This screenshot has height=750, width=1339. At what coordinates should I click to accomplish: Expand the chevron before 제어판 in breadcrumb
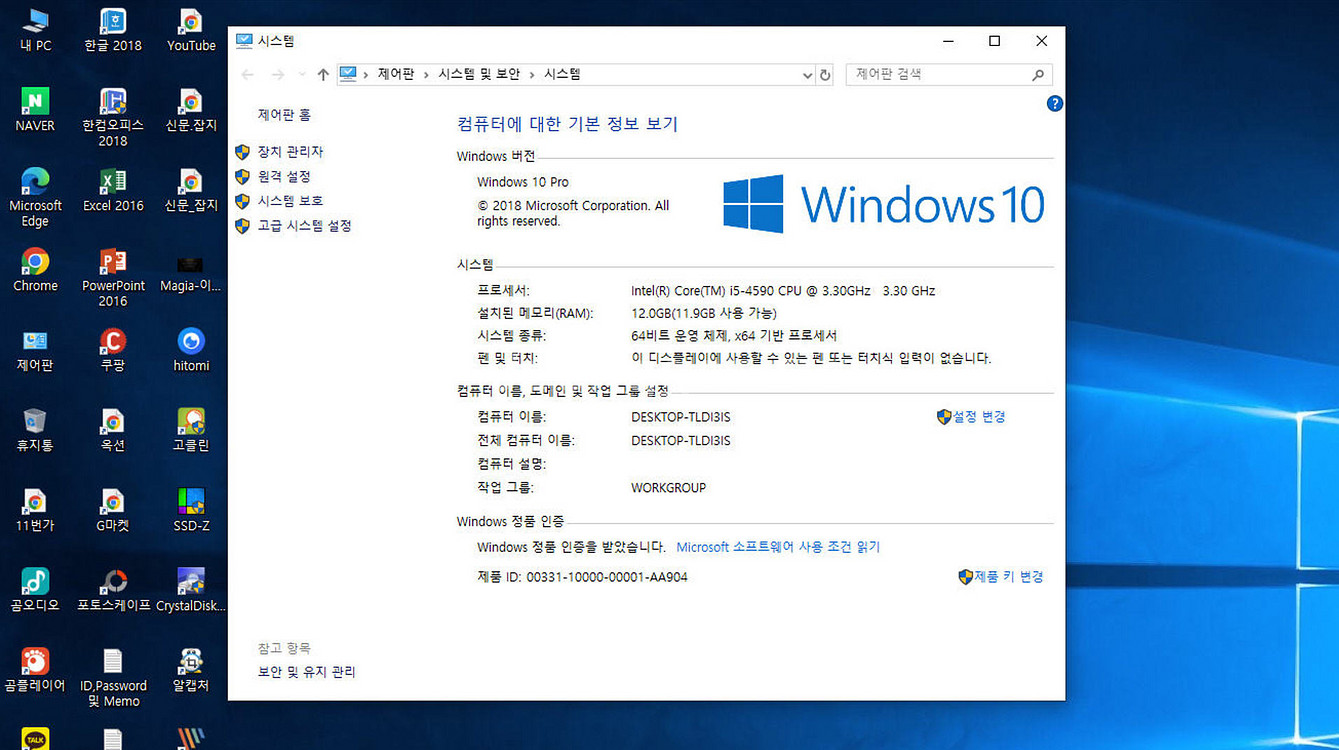coord(366,74)
